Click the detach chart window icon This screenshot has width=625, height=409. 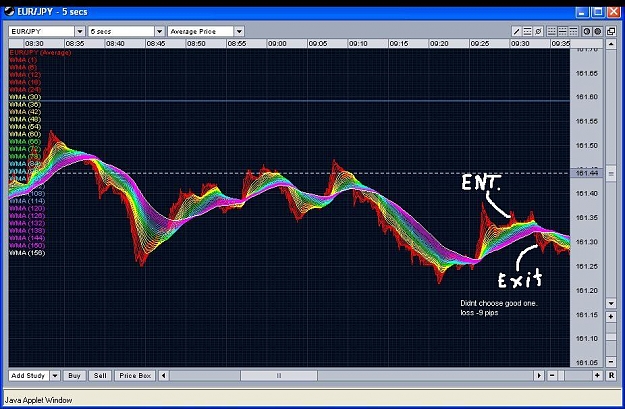click(611, 31)
